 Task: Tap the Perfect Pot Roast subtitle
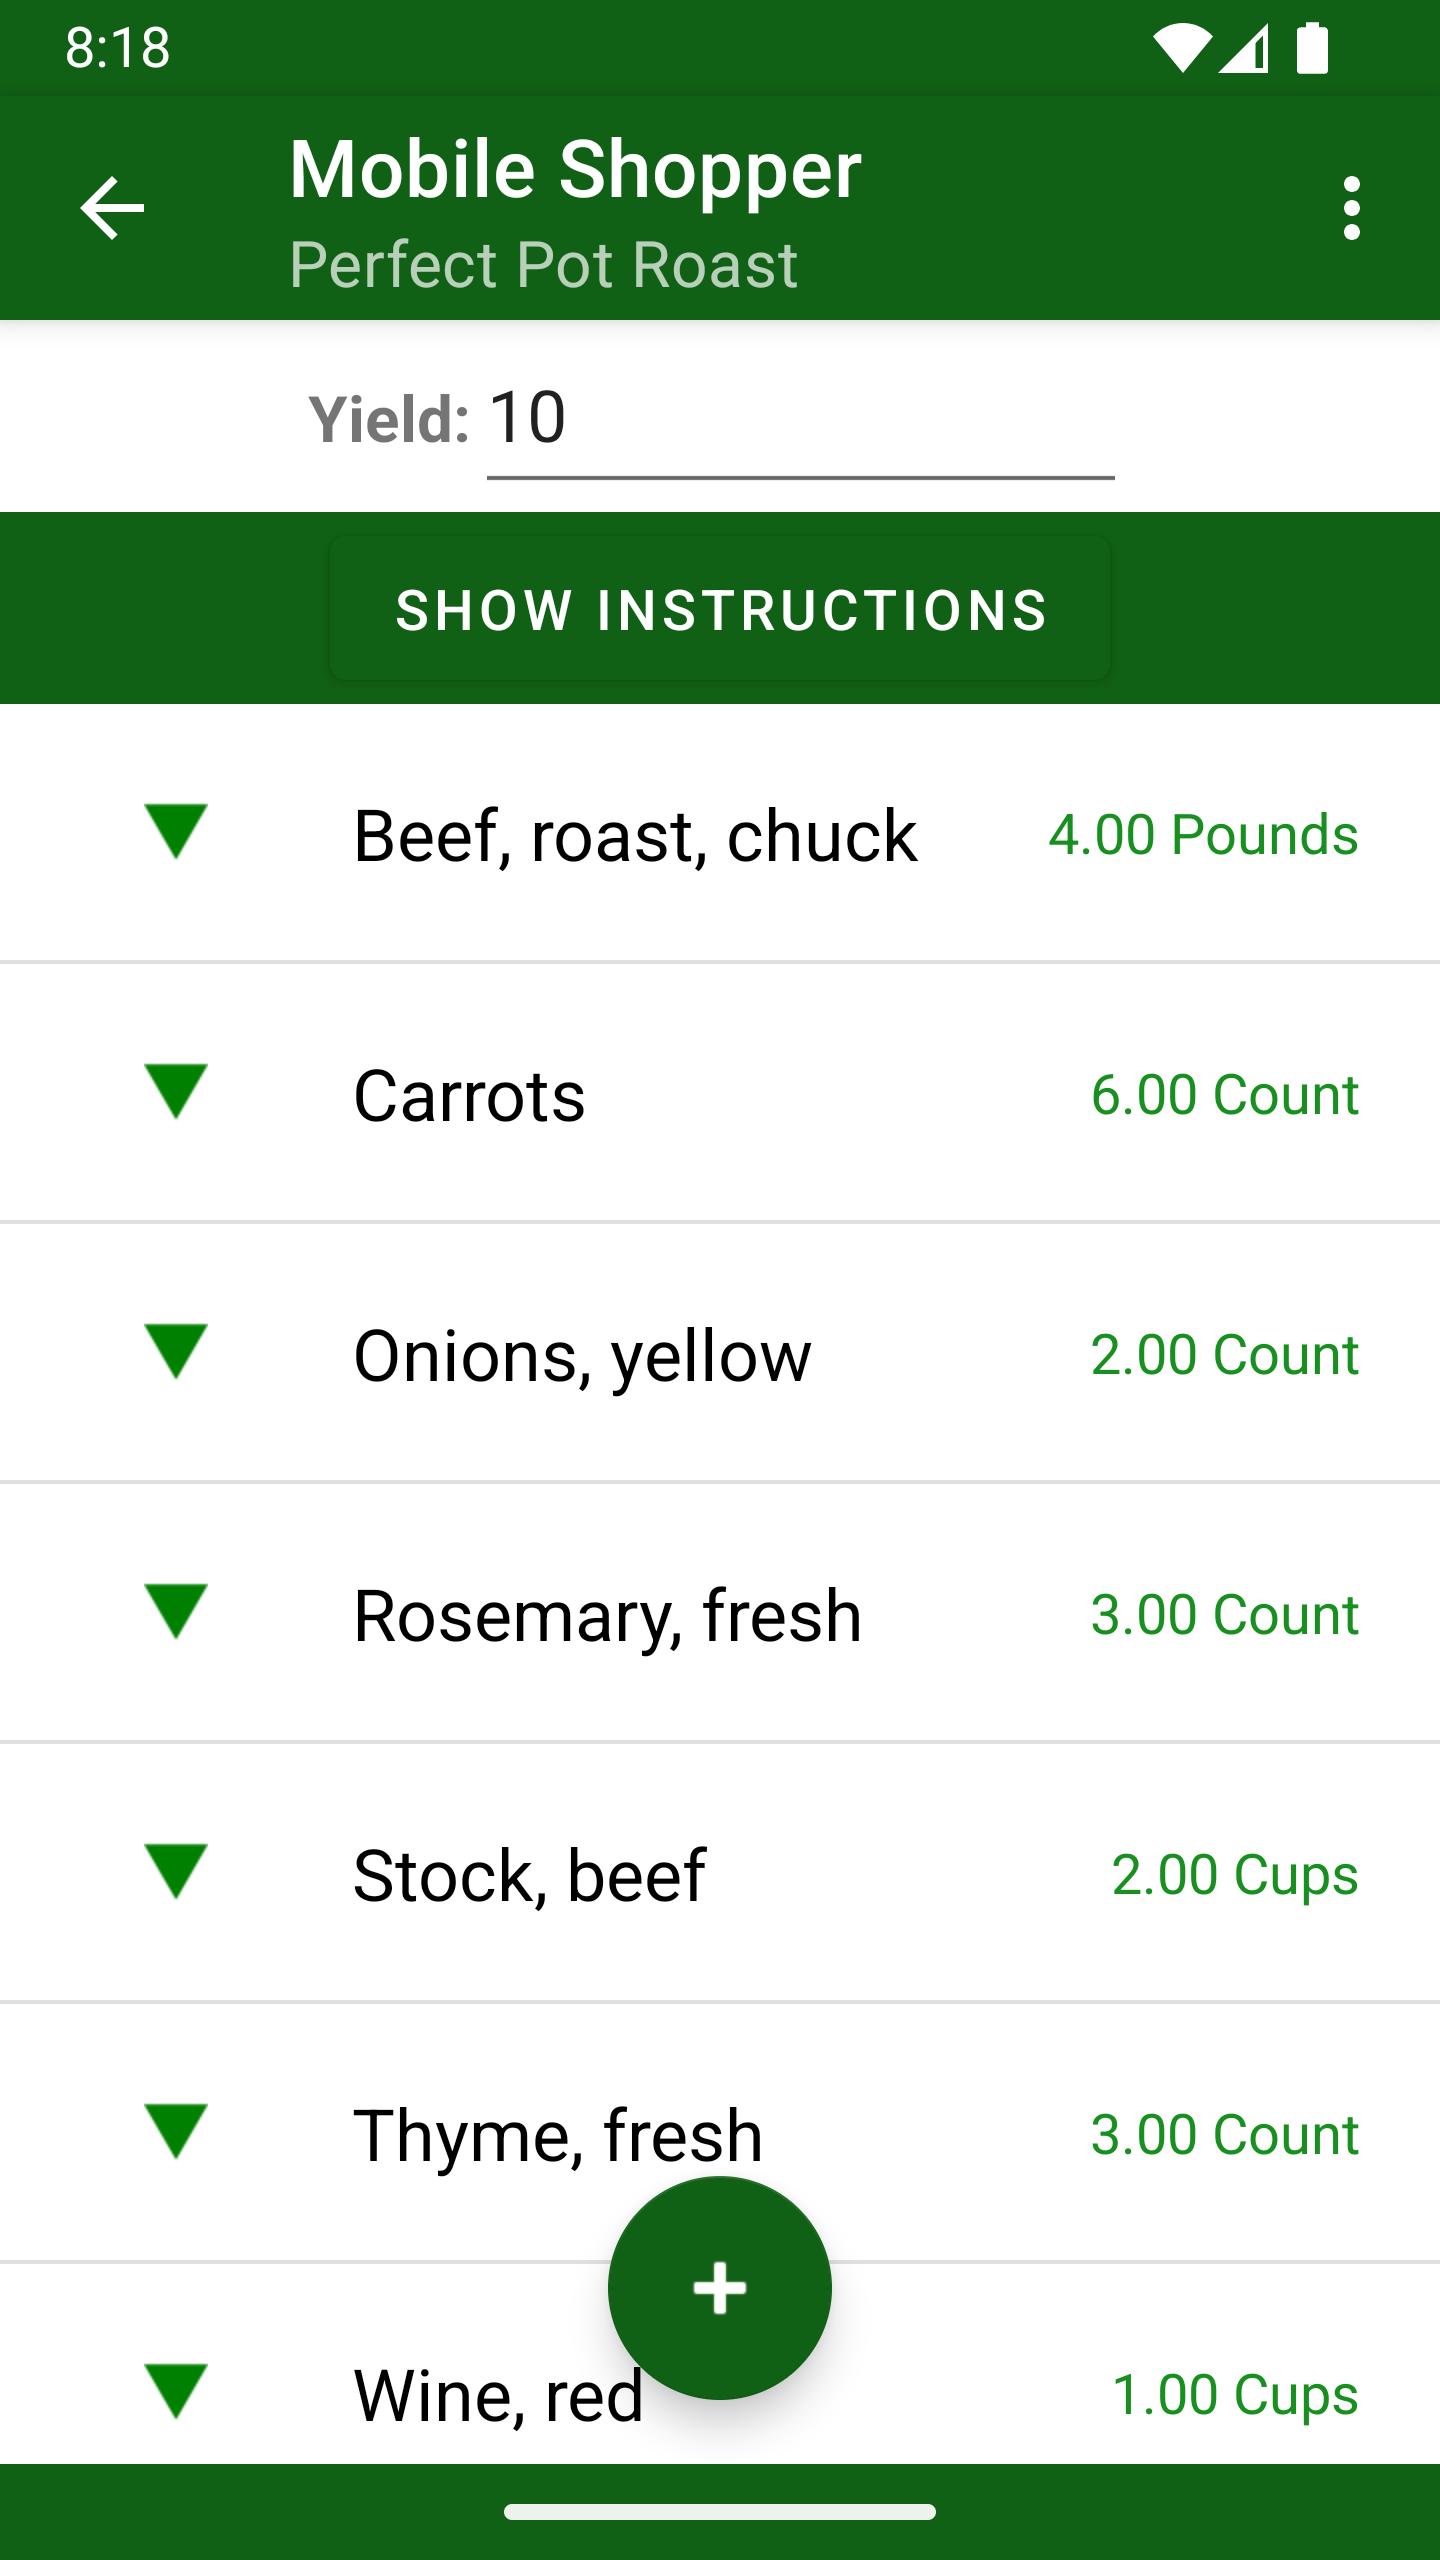click(x=543, y=265)
